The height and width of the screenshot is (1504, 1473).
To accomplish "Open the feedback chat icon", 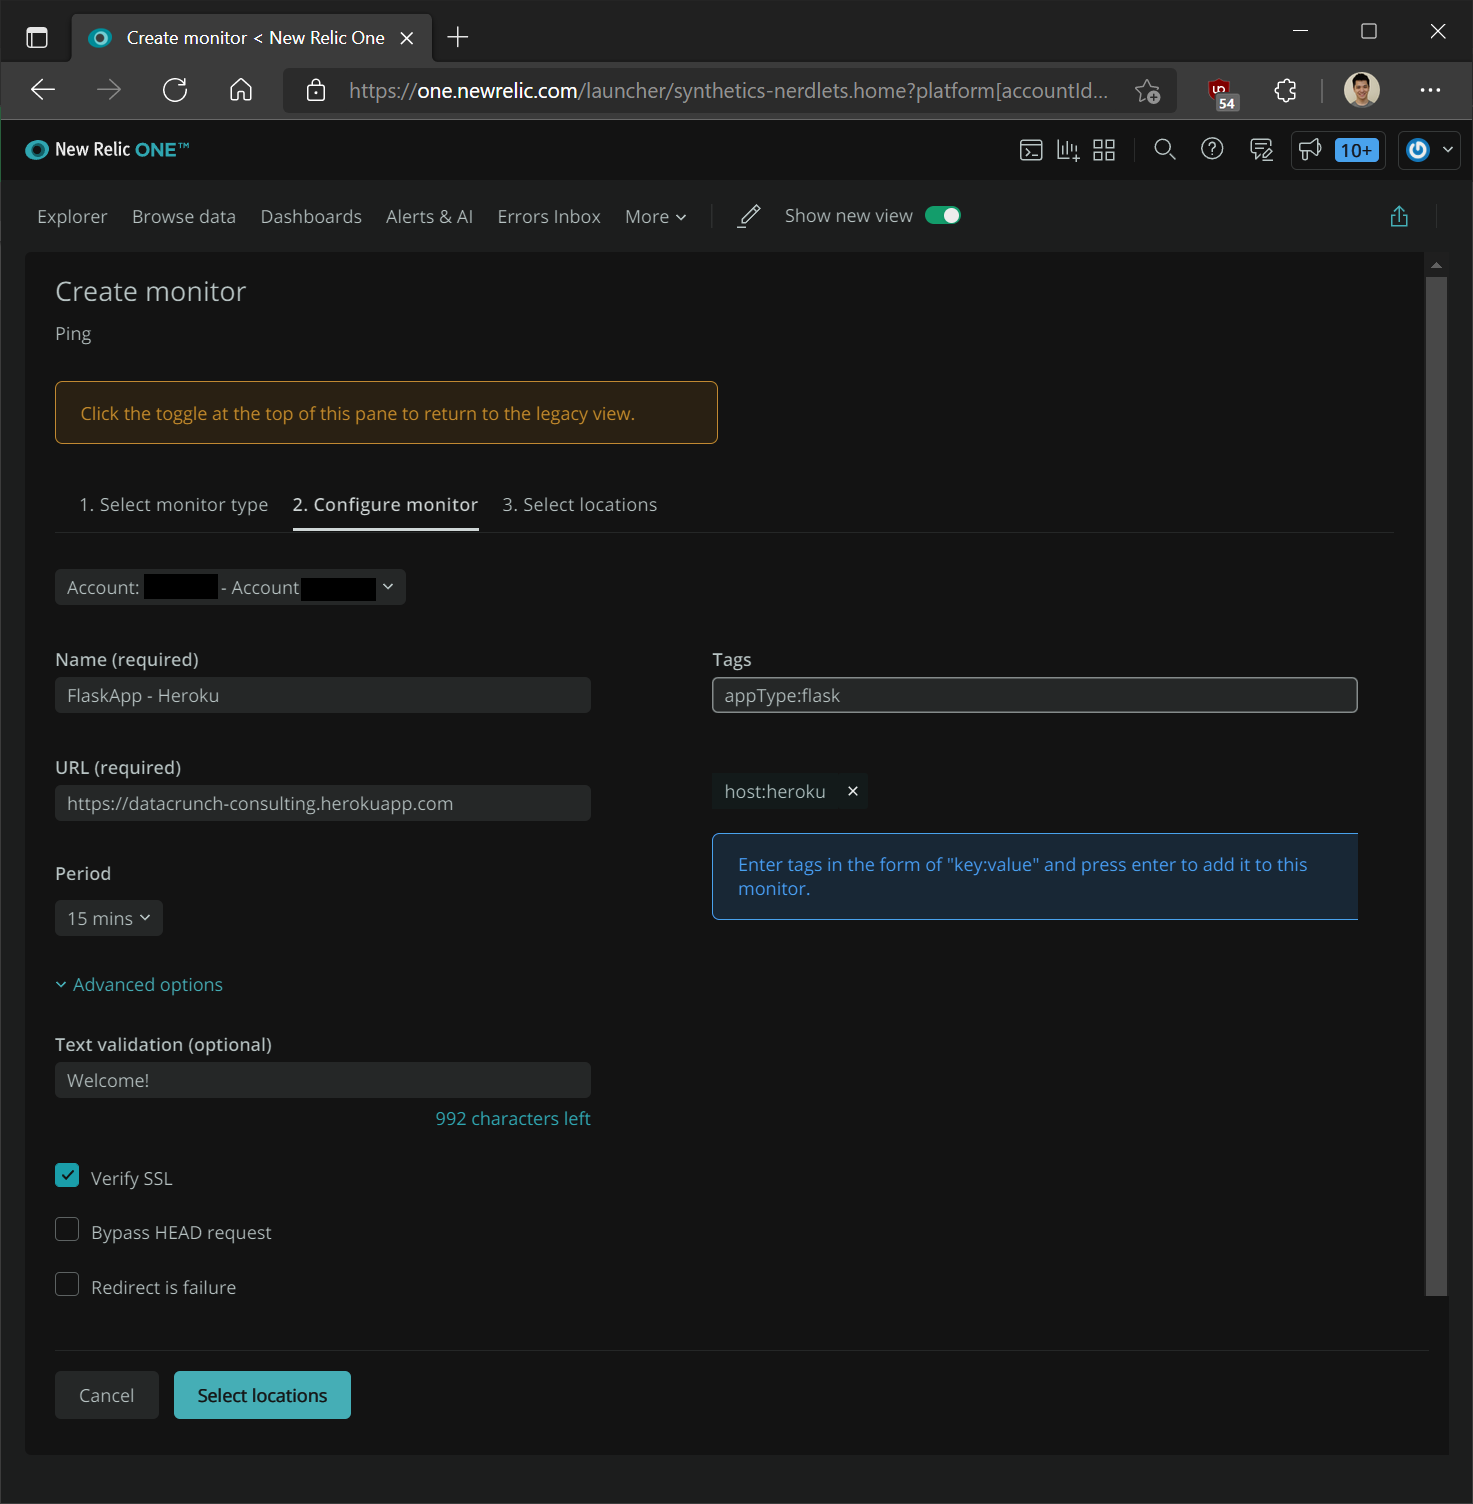I will pos(1262,150).
